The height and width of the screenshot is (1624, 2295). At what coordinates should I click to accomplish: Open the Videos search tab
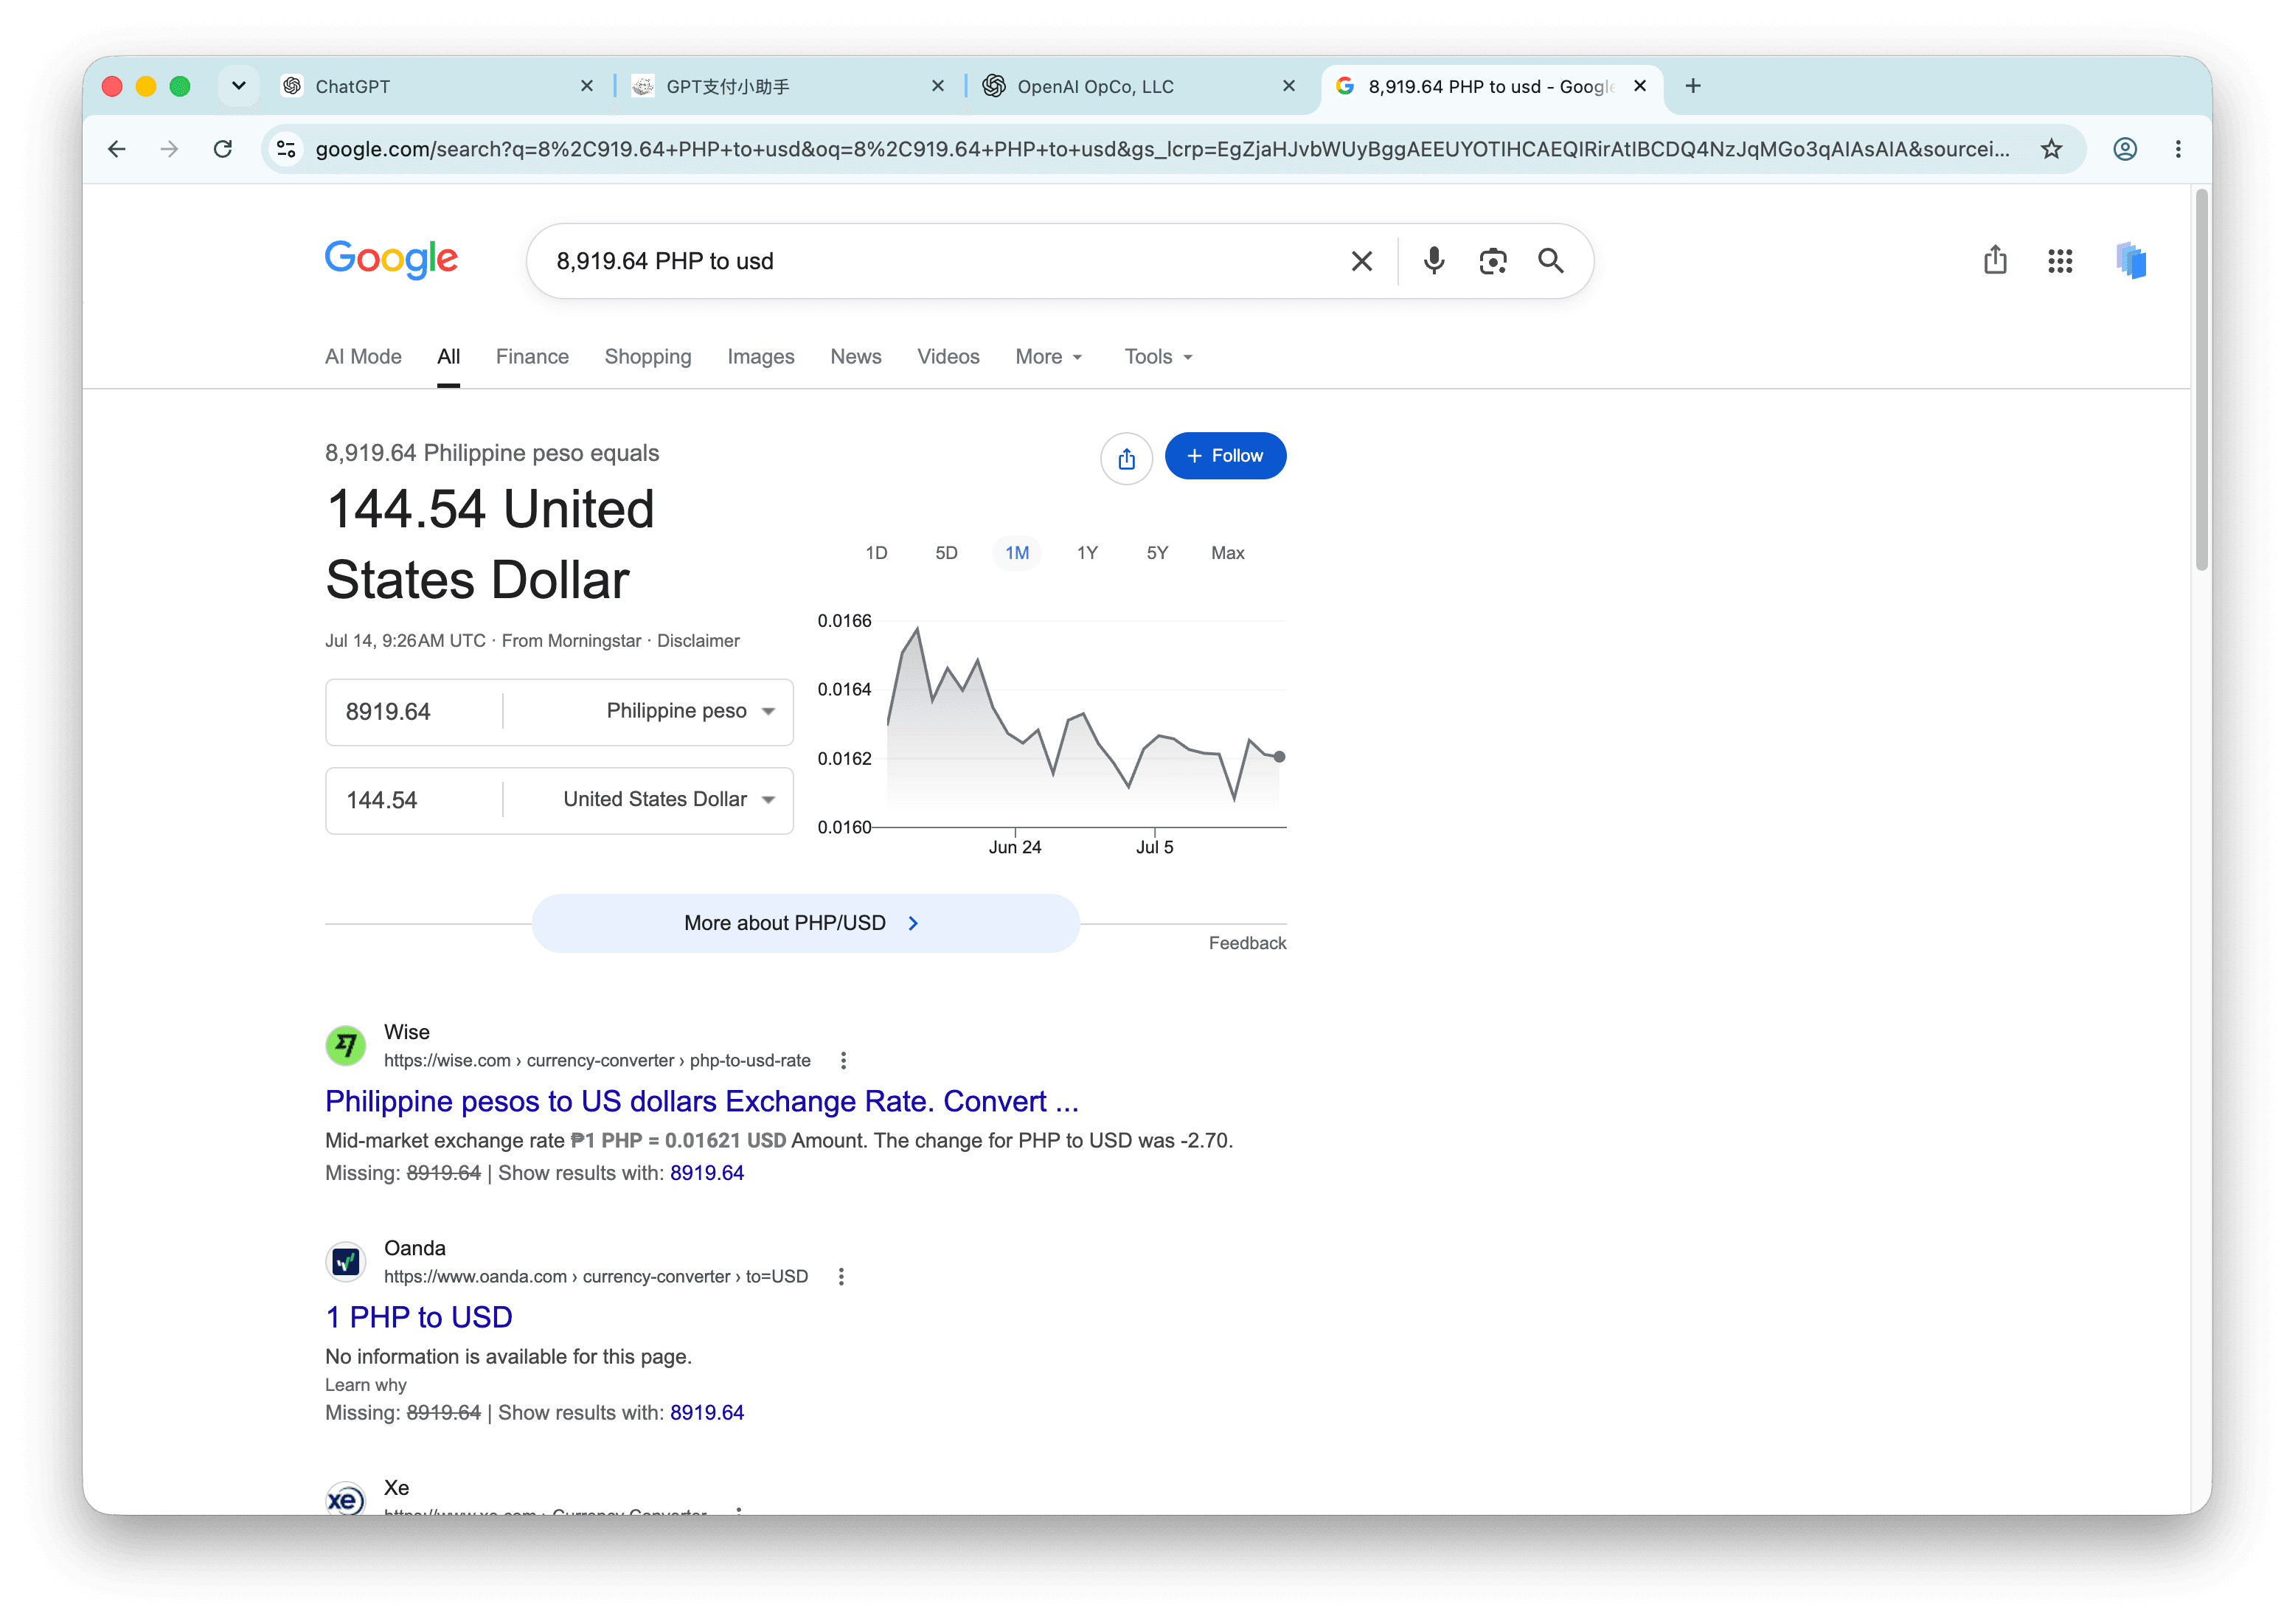[x=948, y=357]
